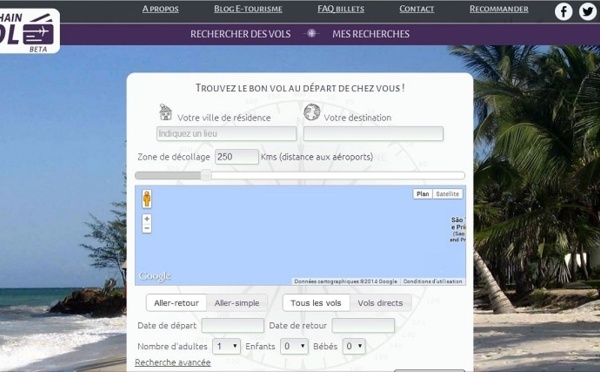This screenshot has width=600, height=372.
Task: Pick up the Street View pegman on map
Action: click(x=147, y=199)
